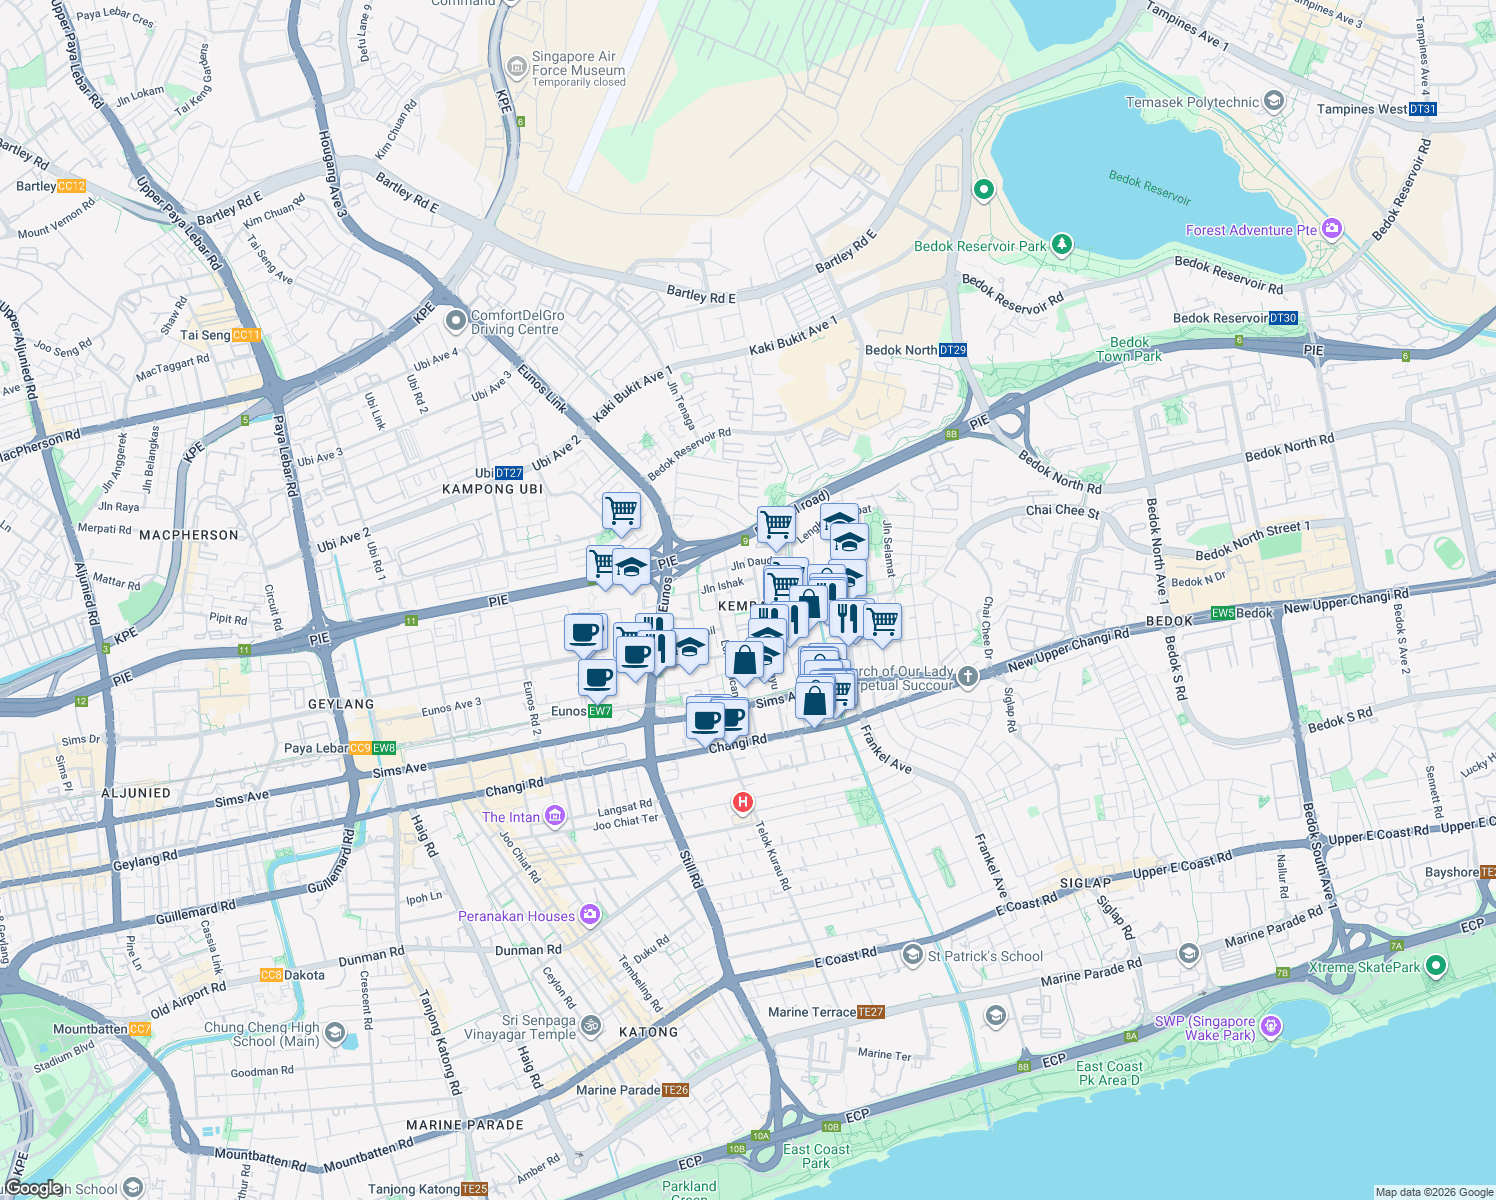The height and width of the screenshot is (1200, 1496).
Task: Click the shopping cart marker above Kampong Ubi PIE
Action: point(621,511)
